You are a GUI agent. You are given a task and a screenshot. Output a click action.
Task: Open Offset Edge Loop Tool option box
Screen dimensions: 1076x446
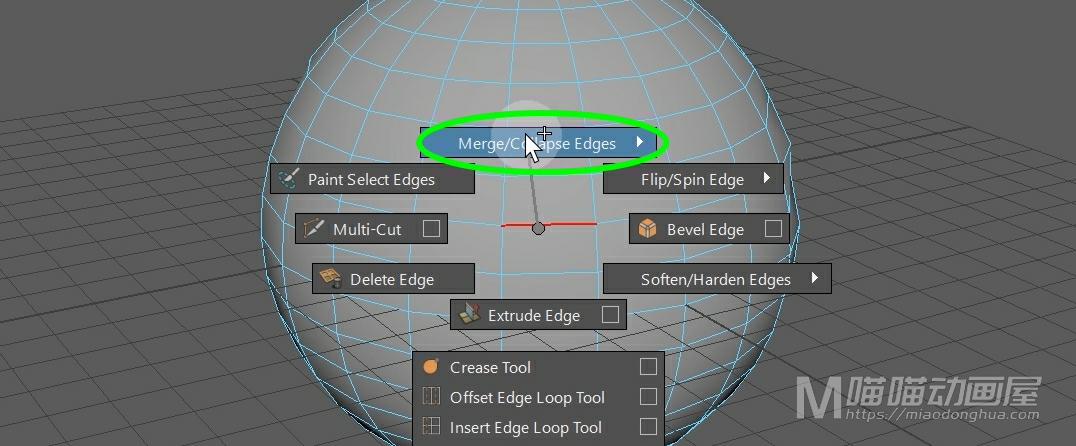pos(648,397)
